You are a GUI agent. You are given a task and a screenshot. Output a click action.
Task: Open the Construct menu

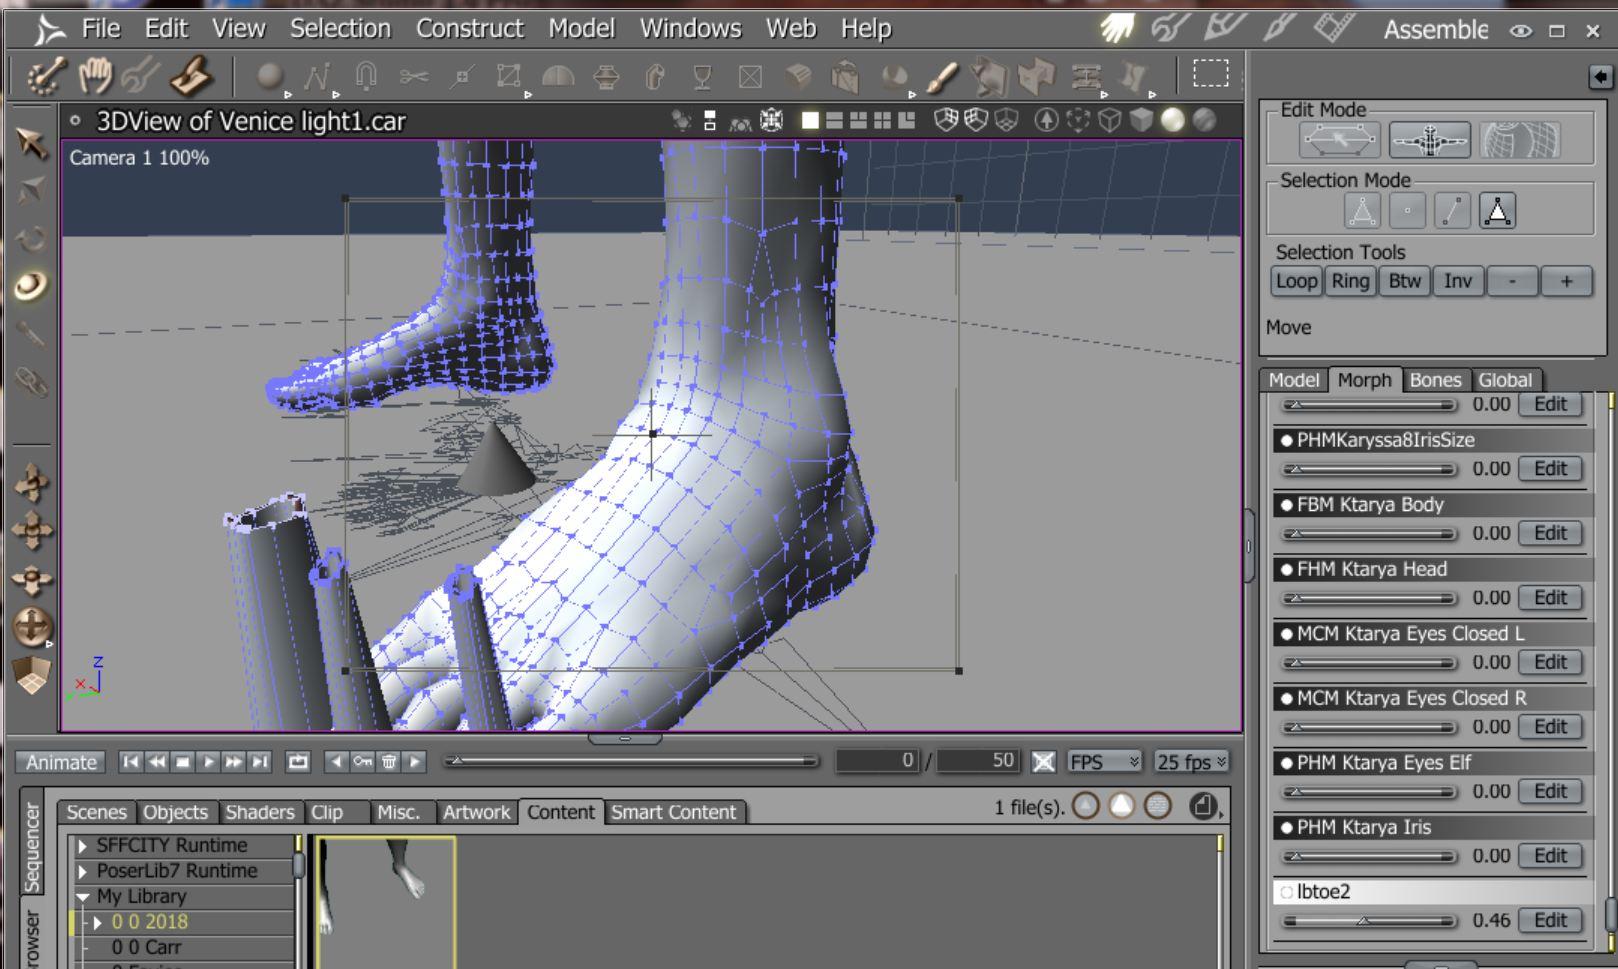click(469, 29)
